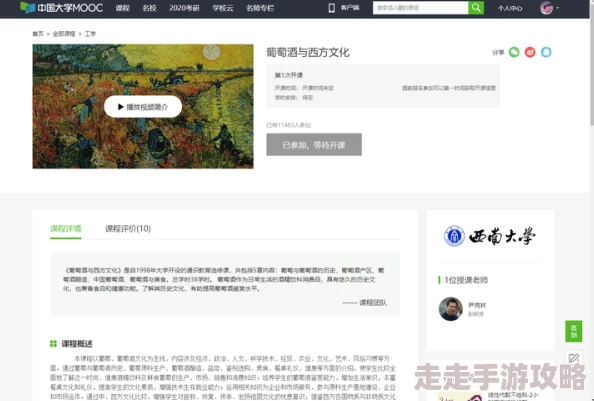Click the green search magnifier button
594x401 pixels.
(x=476, y=8)
